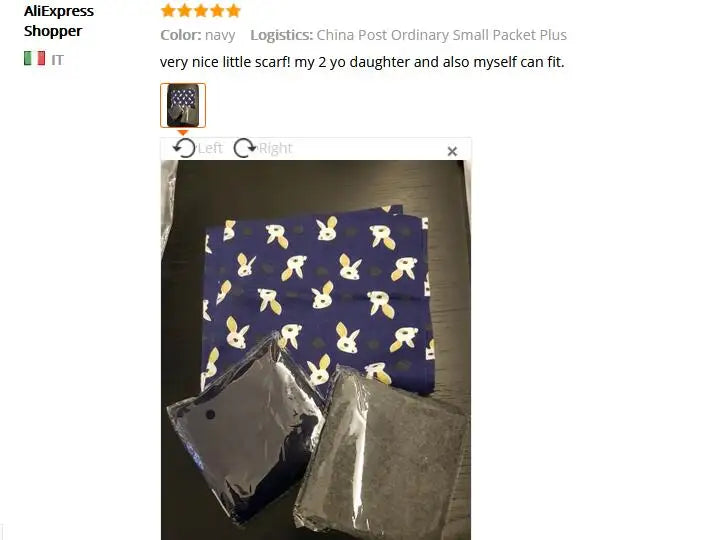
Task: Click the "Right" rotate label
Action: (x=276, y=148)
